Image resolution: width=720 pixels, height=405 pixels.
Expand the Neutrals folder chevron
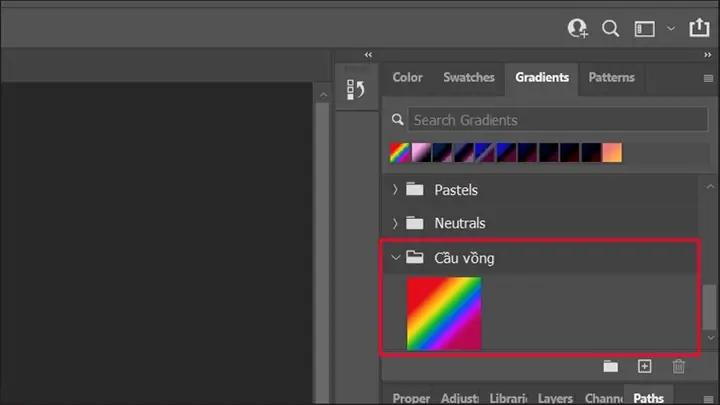pos(395,223)
